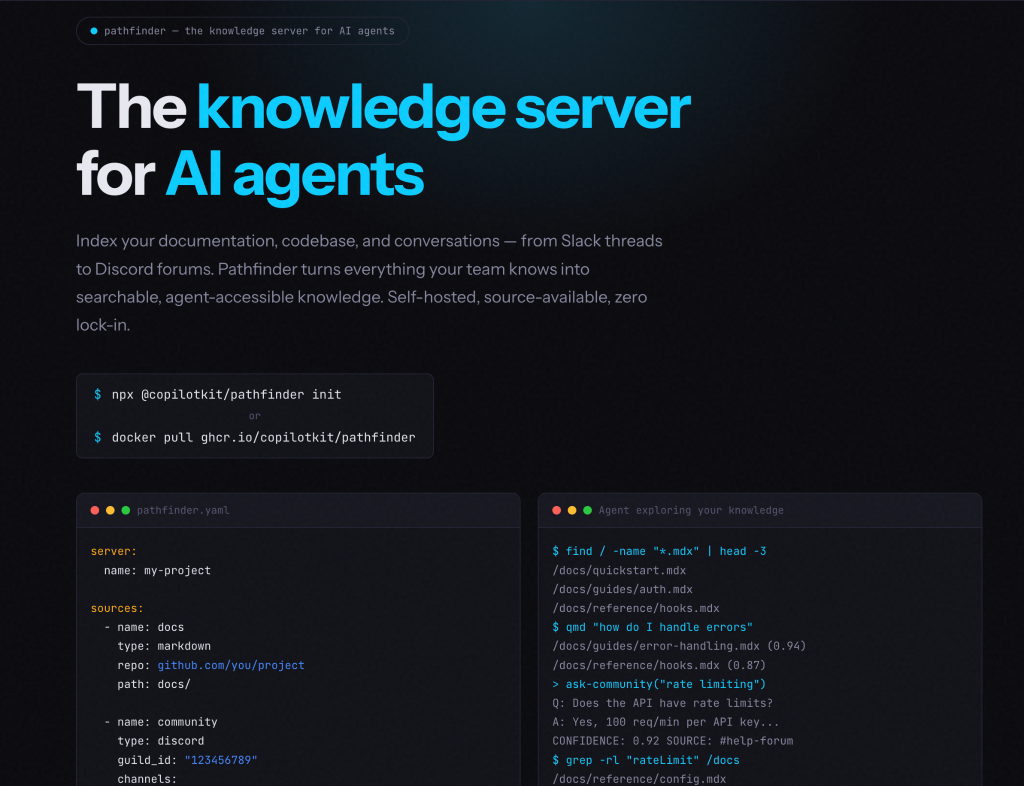The height and width of the screenshot is (786, 1024).
Task: Click the cyan dot in the pathfinder badge
Action: coord(93,31)
